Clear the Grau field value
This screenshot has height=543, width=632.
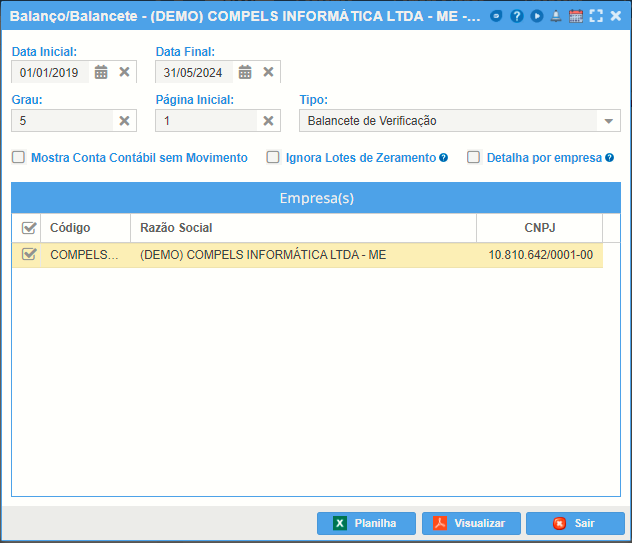click(125, 121)
